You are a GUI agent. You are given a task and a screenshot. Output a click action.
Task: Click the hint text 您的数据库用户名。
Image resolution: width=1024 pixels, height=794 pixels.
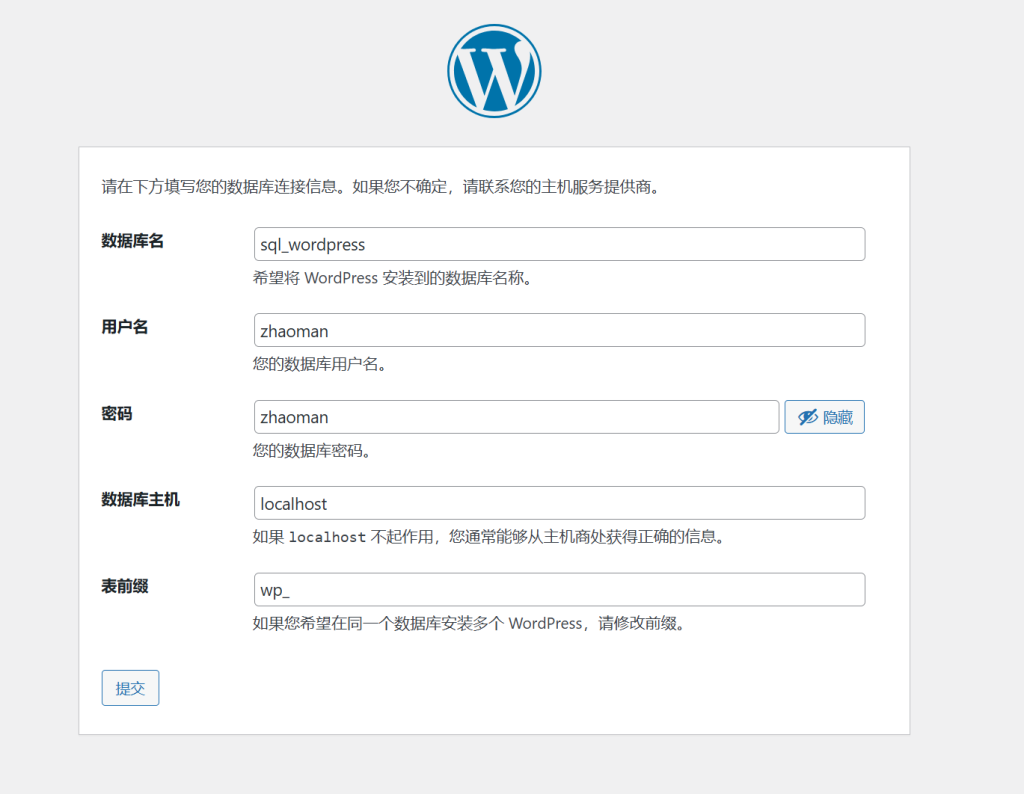click(321, 364)
